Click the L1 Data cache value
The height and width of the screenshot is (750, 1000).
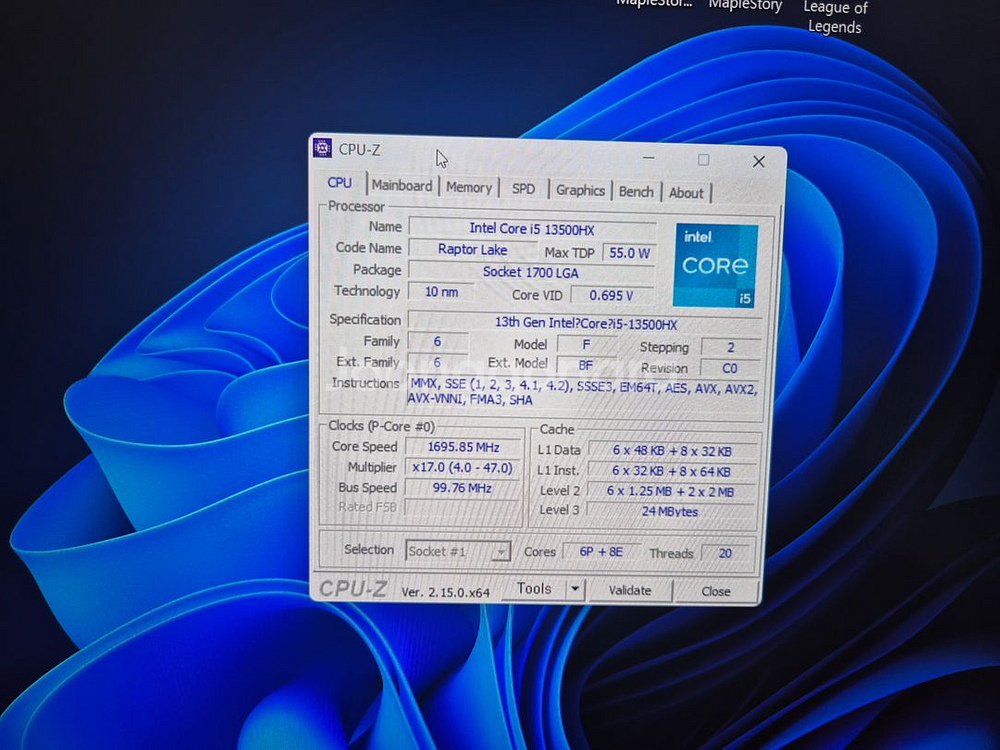click(672, 451)
